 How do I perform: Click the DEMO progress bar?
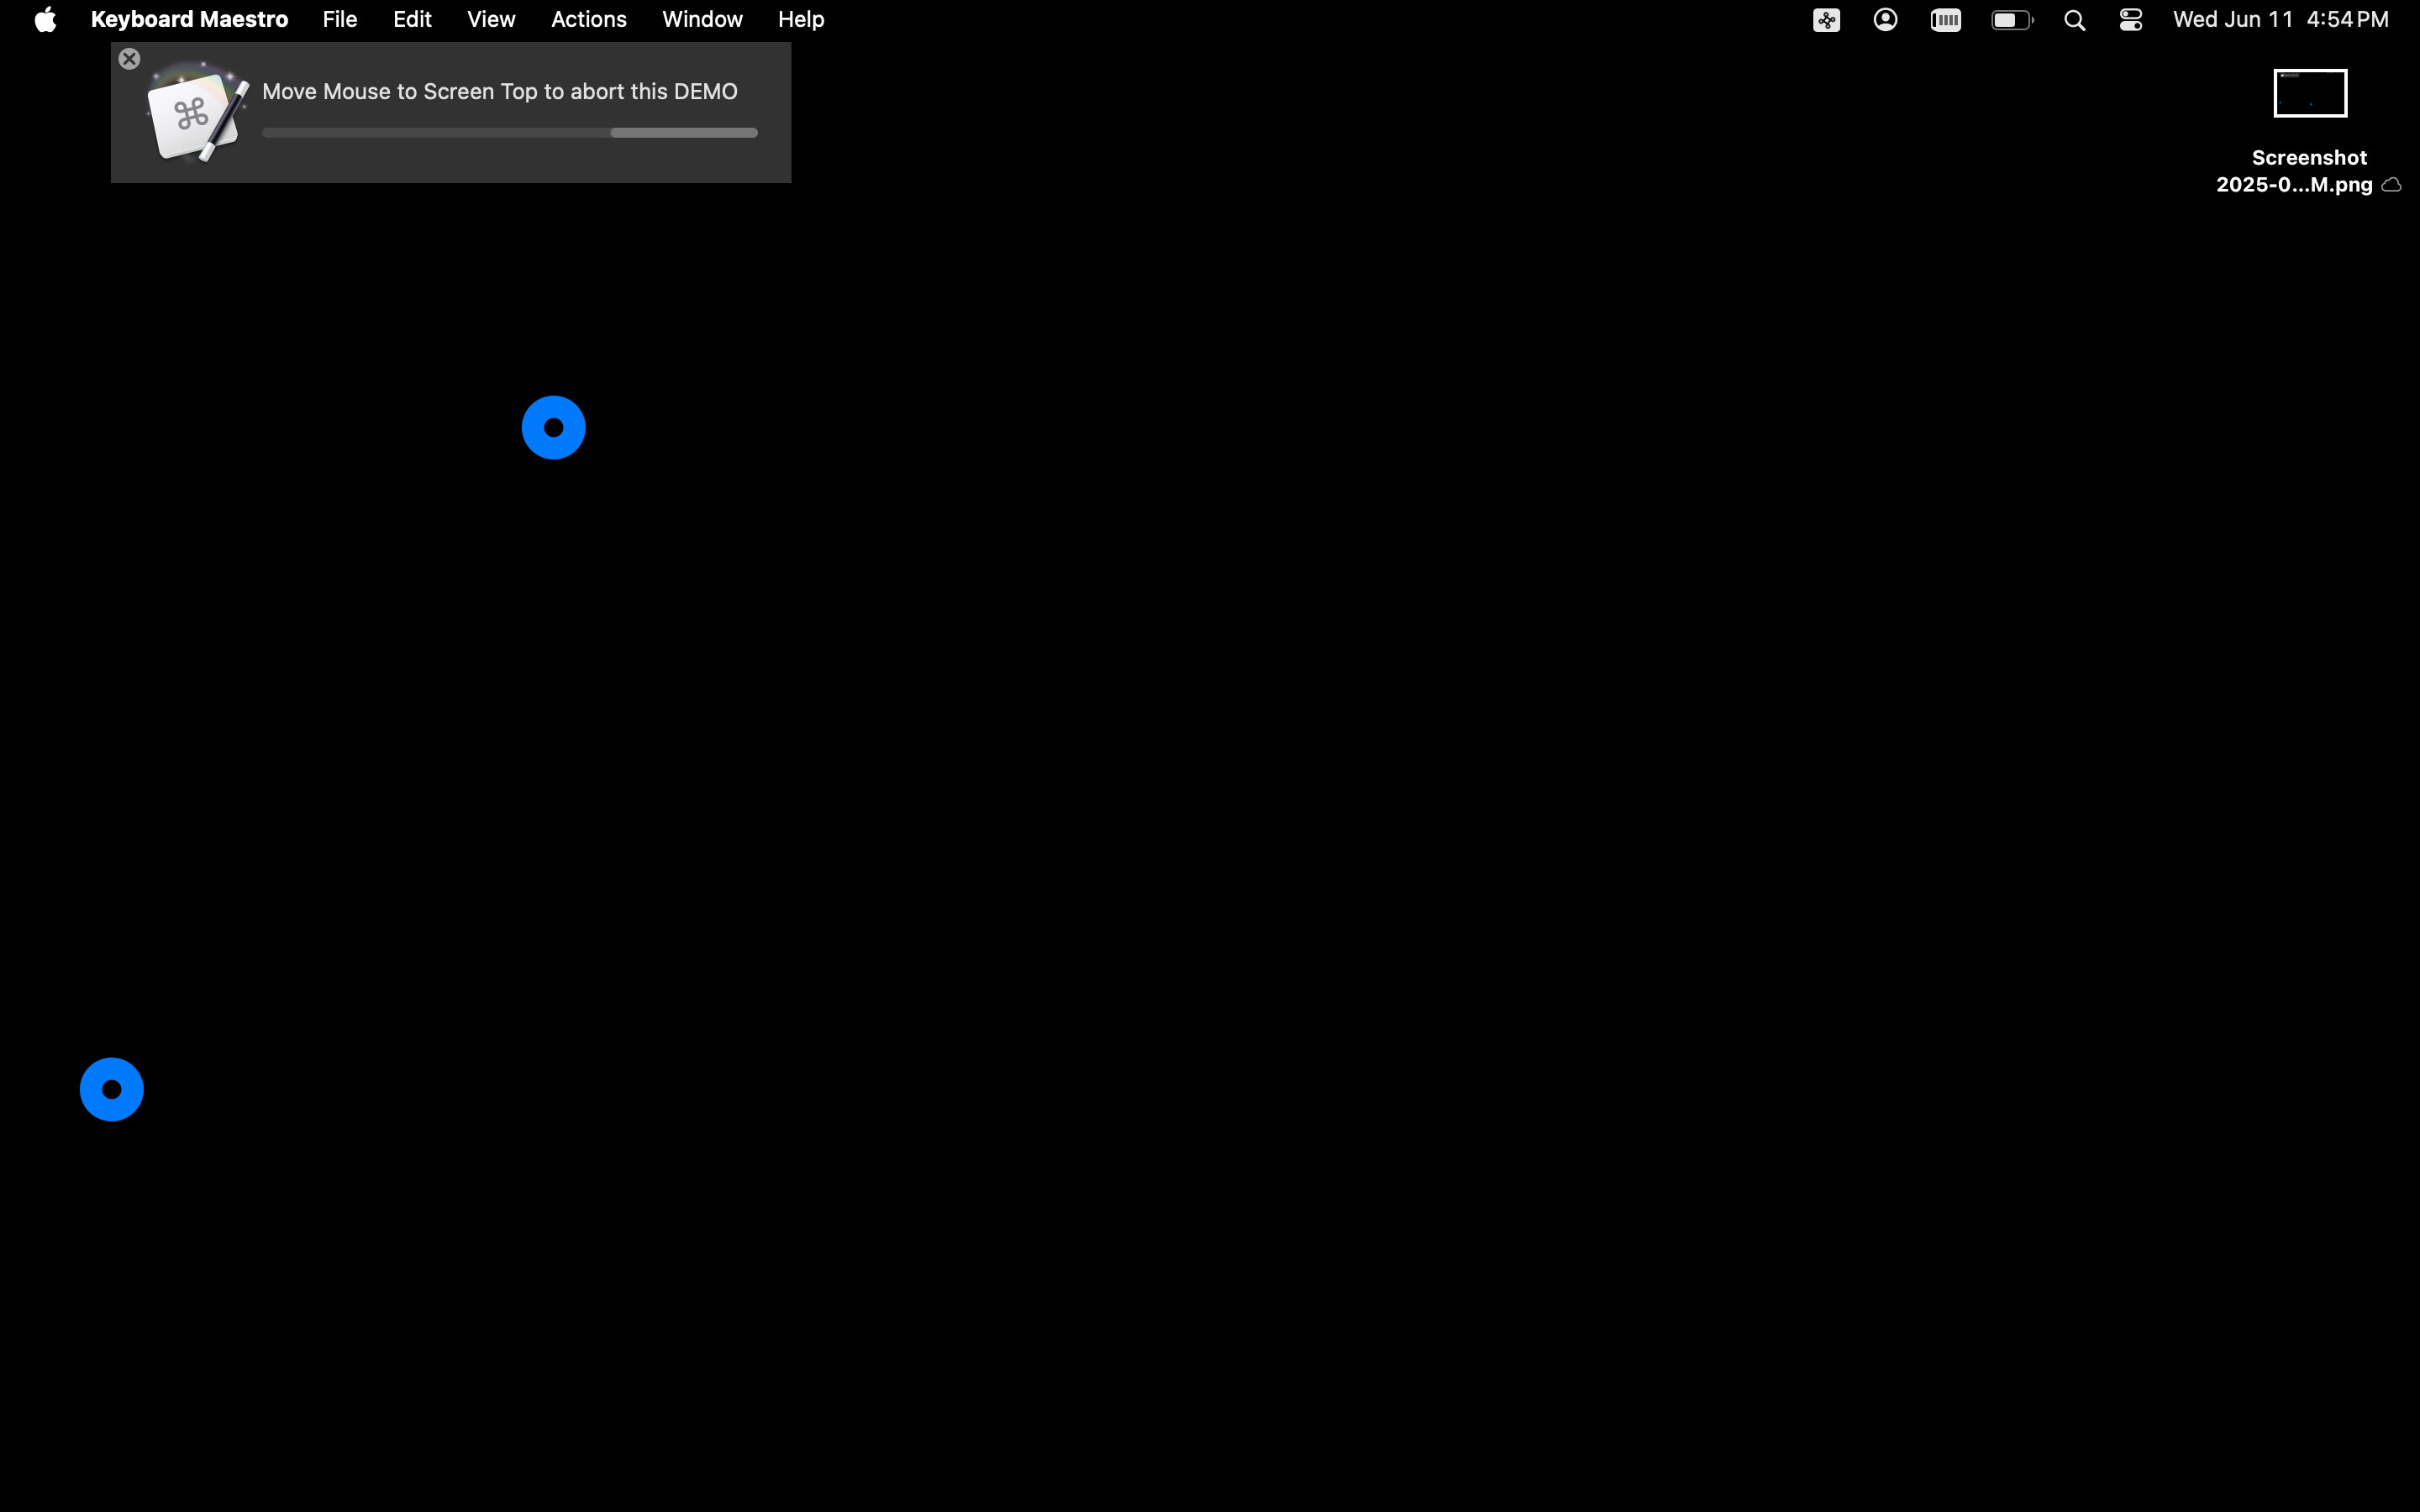[510, 133]
